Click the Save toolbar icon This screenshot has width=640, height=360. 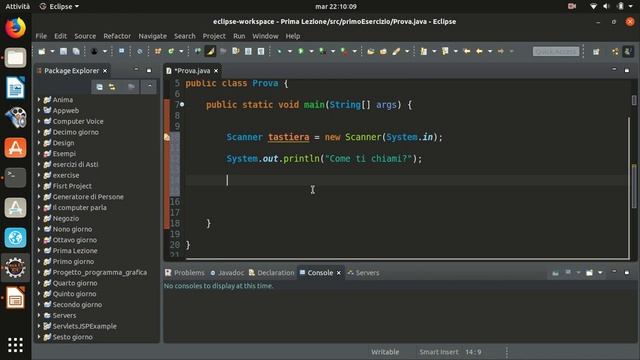tap(63, 51)
